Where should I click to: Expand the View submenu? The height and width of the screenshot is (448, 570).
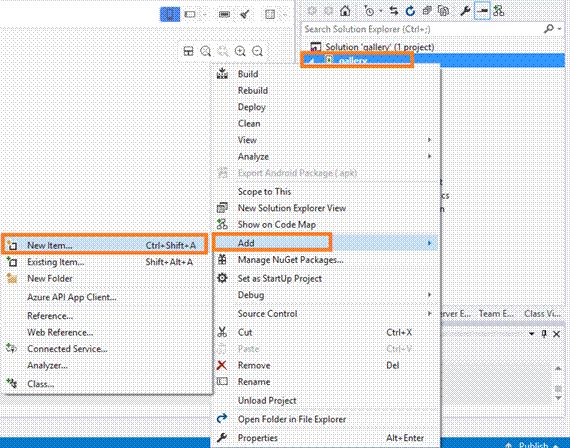[325, 140]
